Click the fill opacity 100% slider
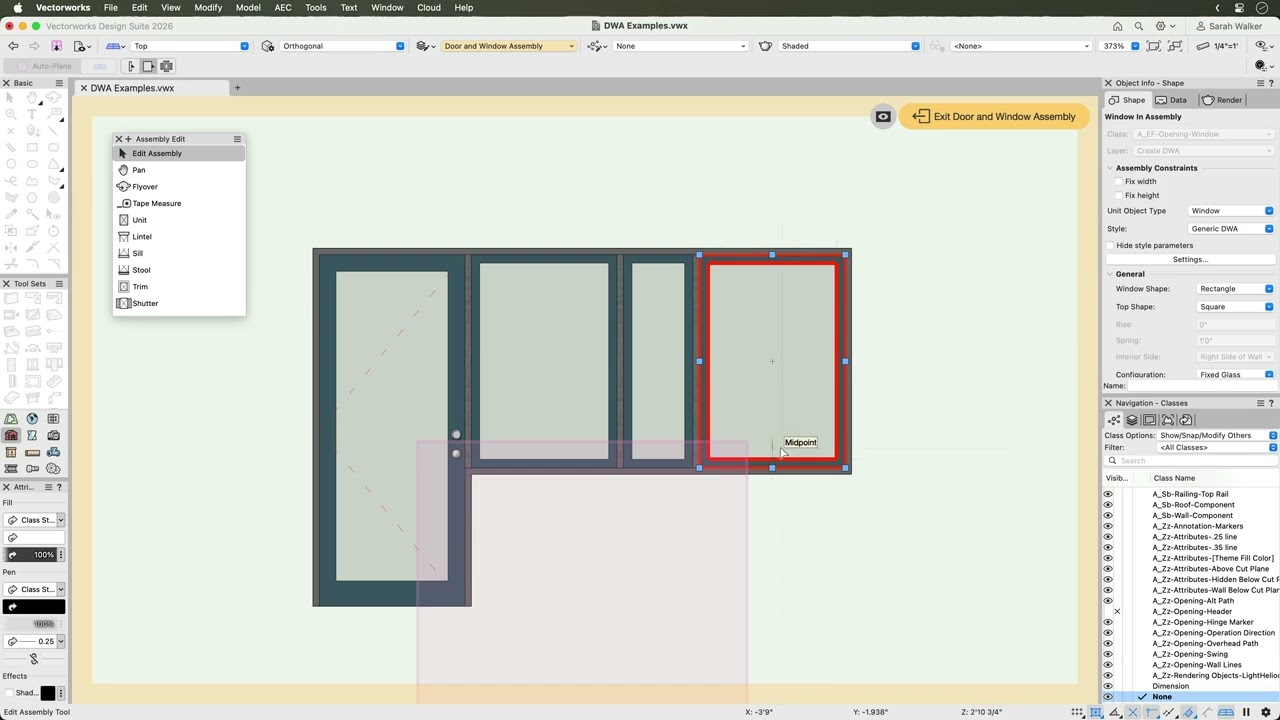This screenshot has height=720, width=1280. coord(30,555)
